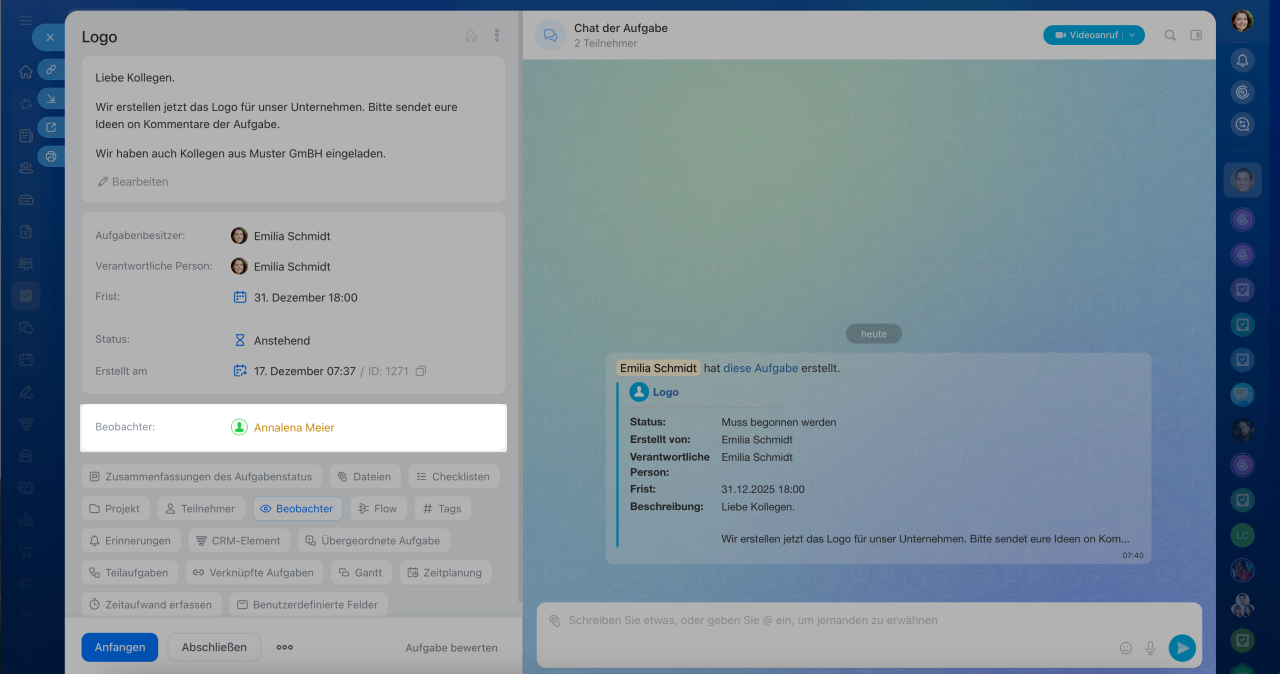
Task: Open status field showing Anstehend
Action: pos(282,340)
